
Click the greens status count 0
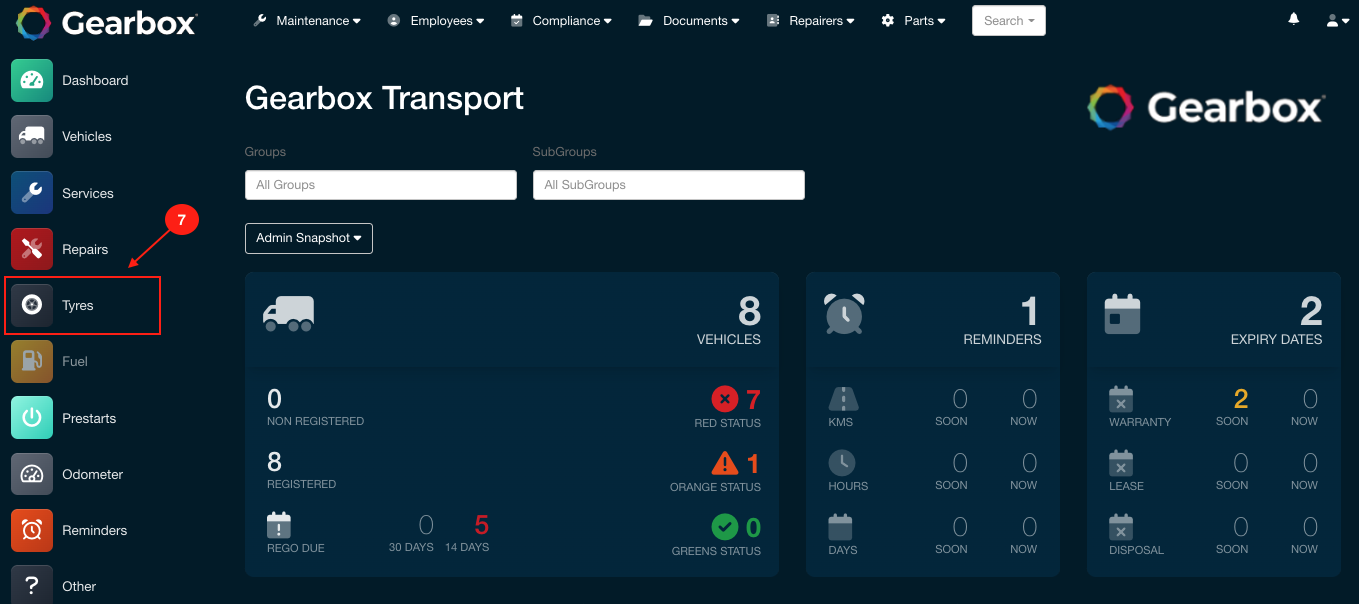[x=753, y=527]
